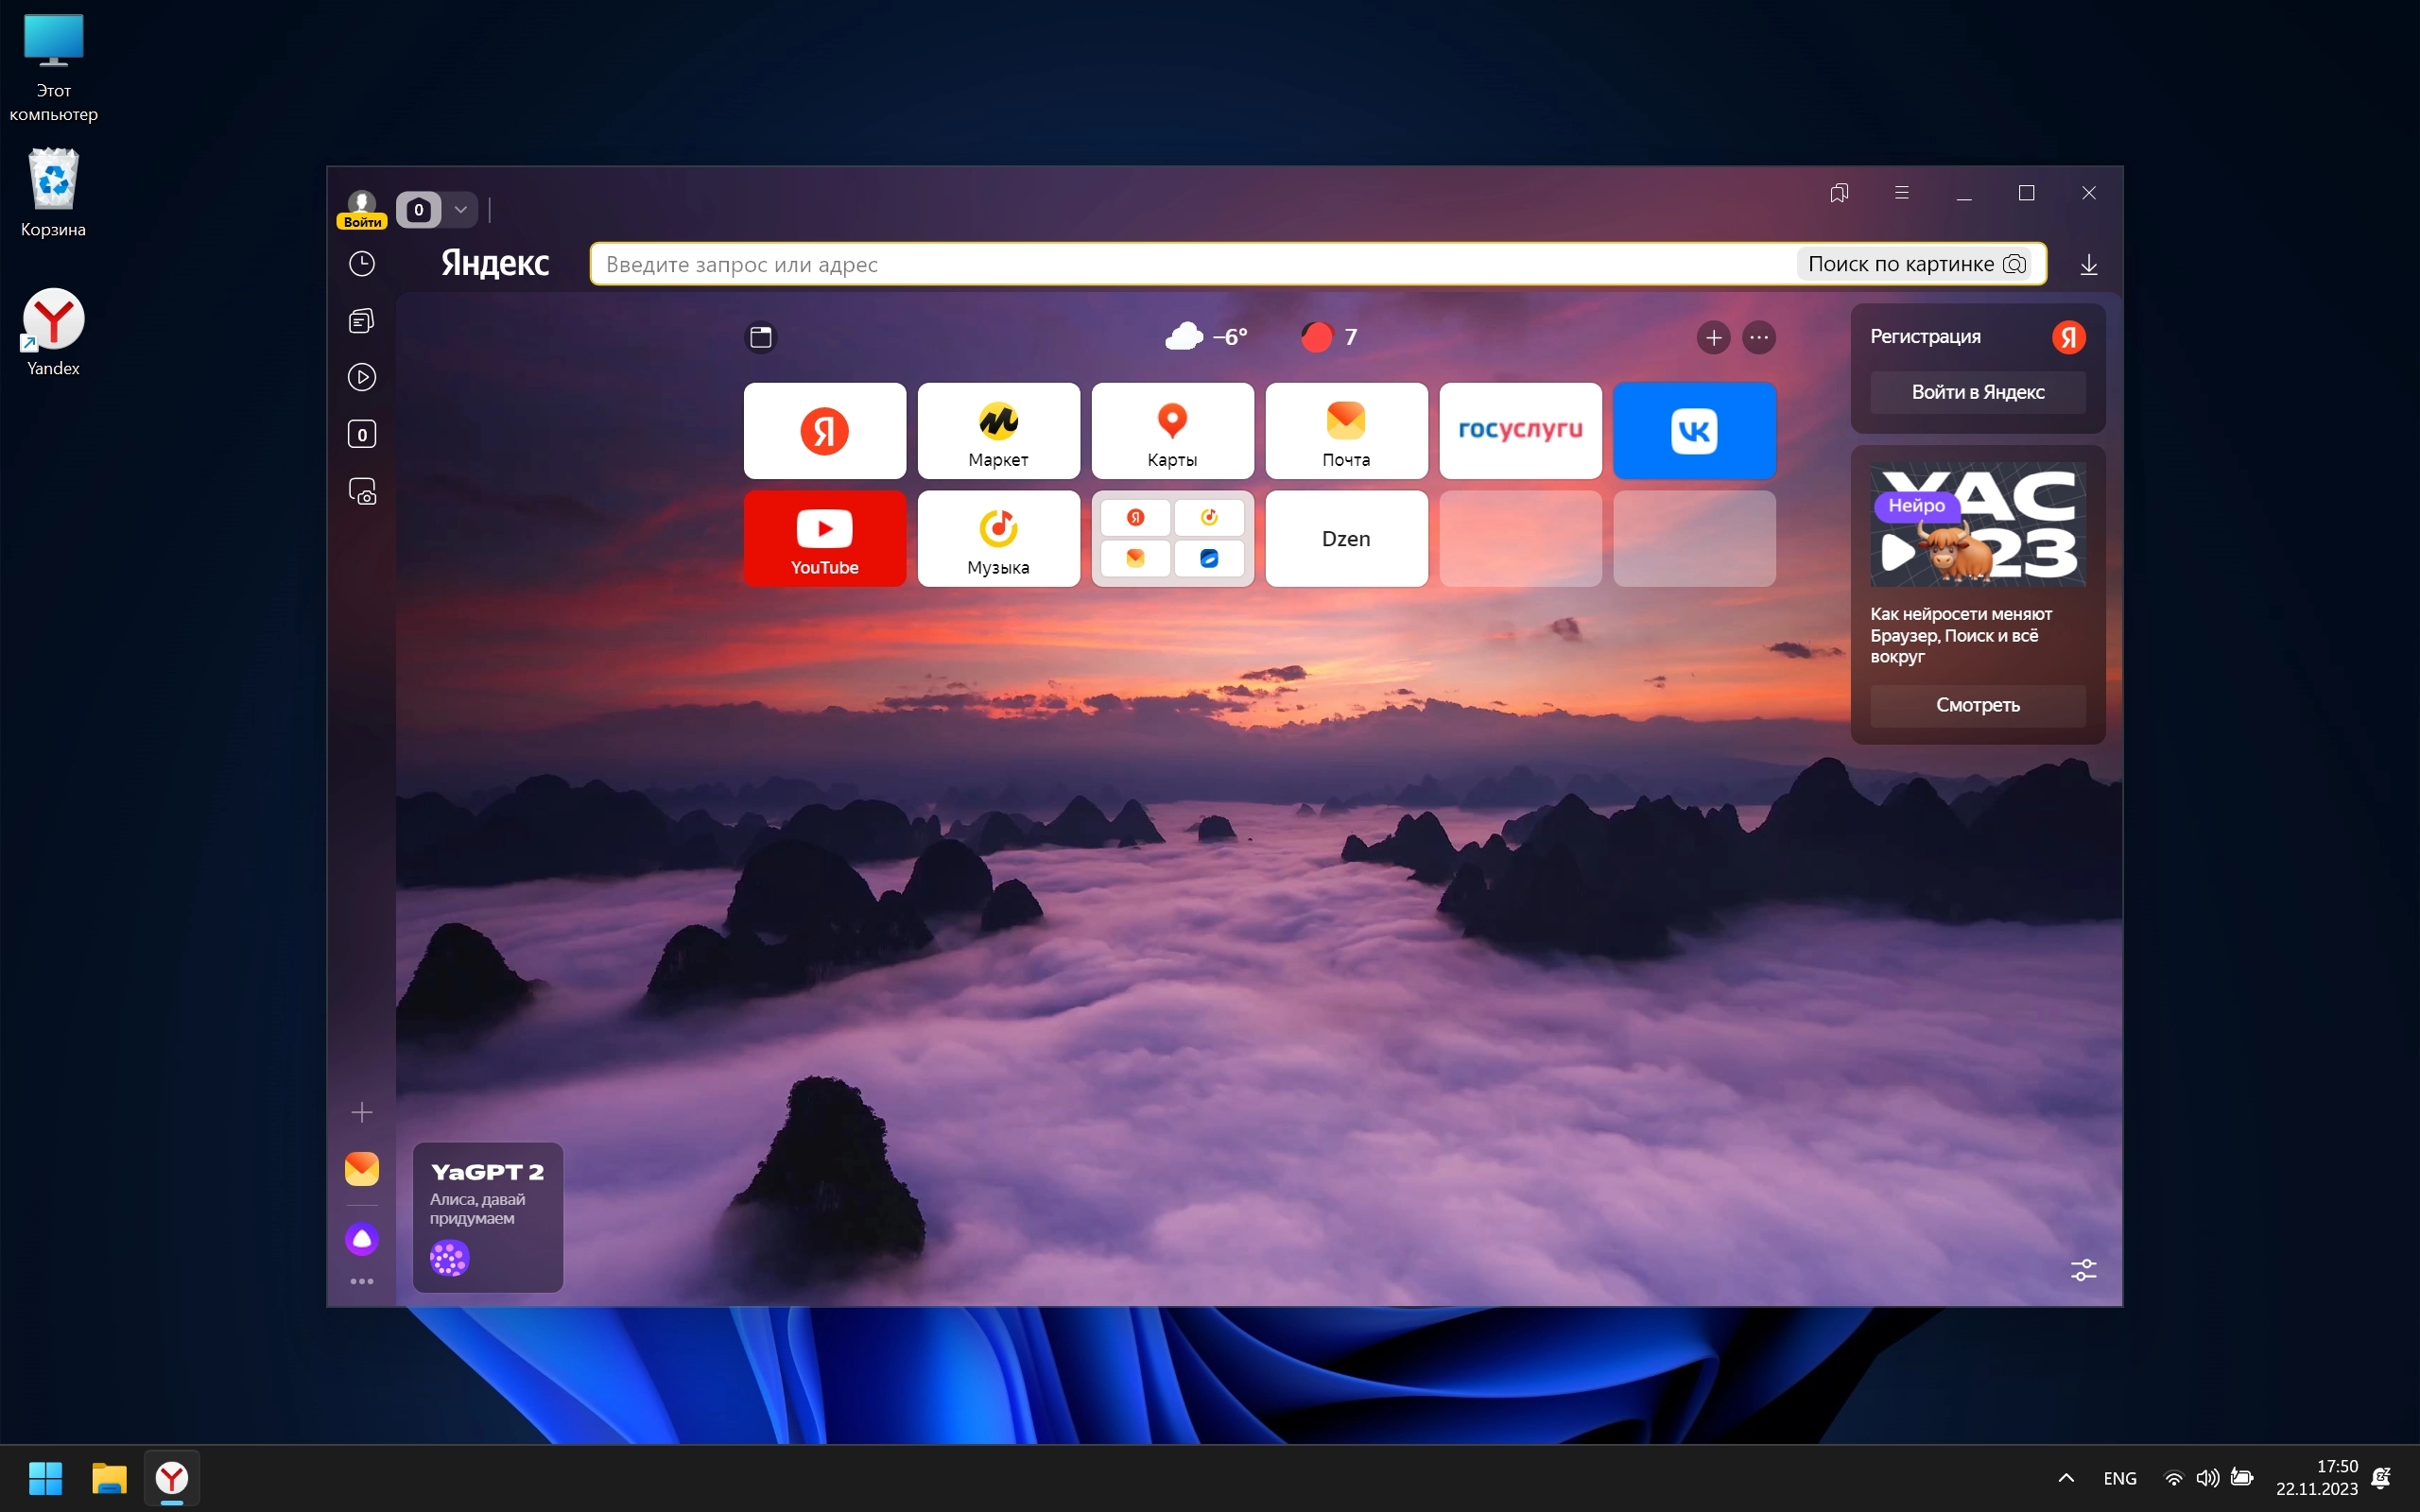Click screenshot tool icon in sidebar

click(x=362, y=491)
